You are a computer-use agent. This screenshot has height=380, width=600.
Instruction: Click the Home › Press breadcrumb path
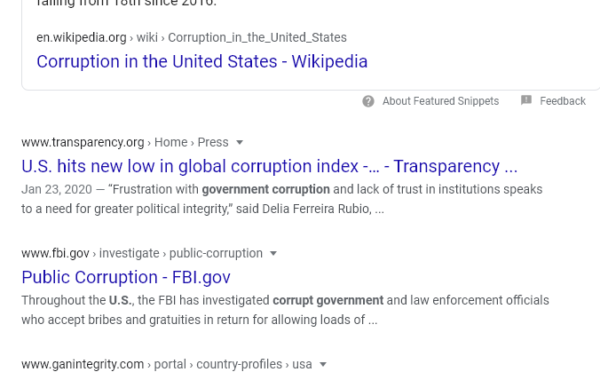point(191,142)
